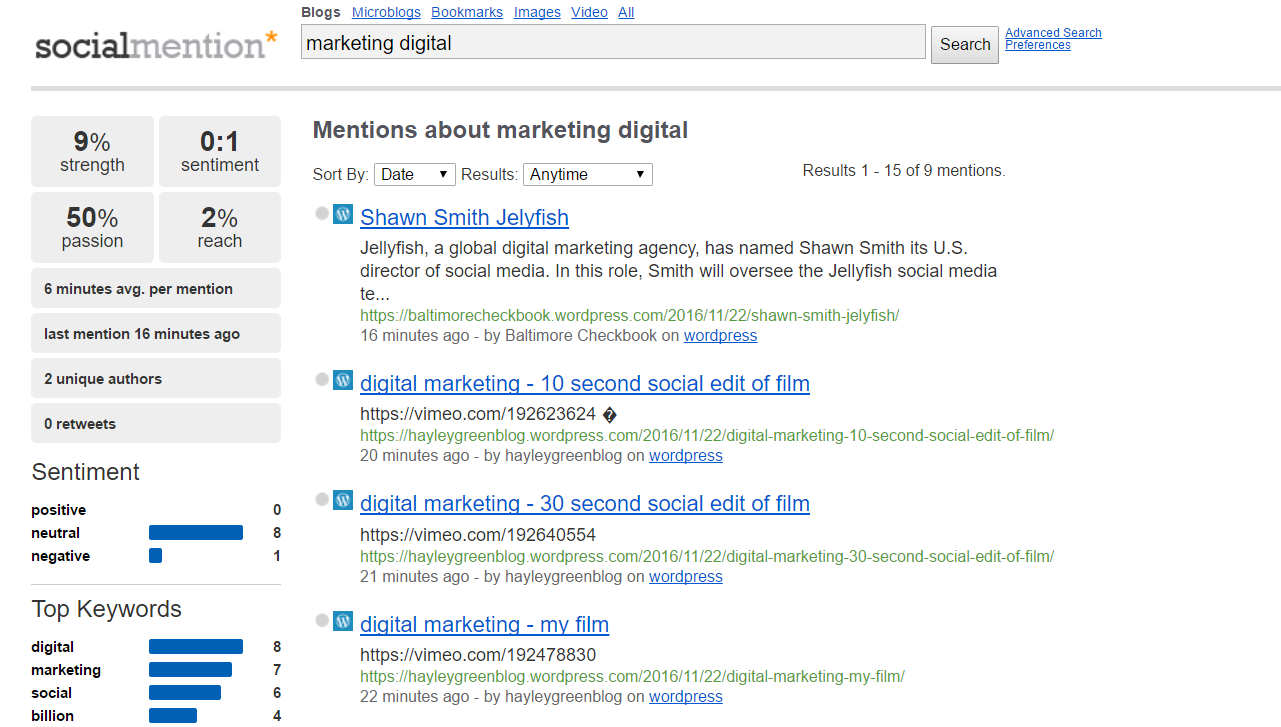Click wordpress source link under 22 minutes ago
The image size is (1281, 727).
685,697
